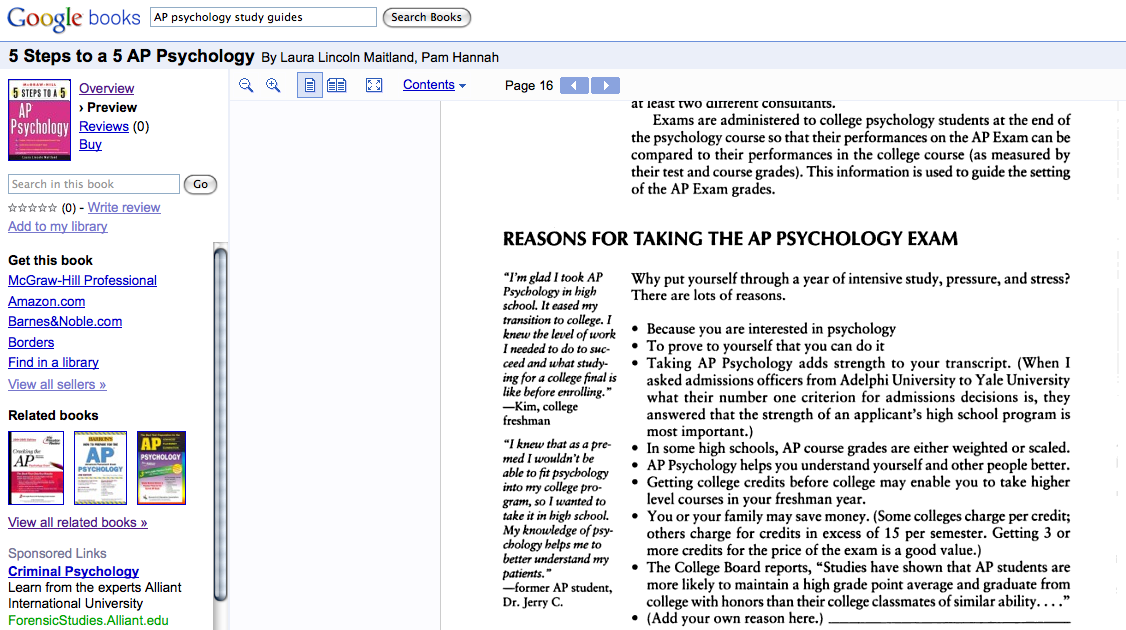1126x630 pixels.
Task: Click the 'Get this book' heading
Action: [50, 261]
